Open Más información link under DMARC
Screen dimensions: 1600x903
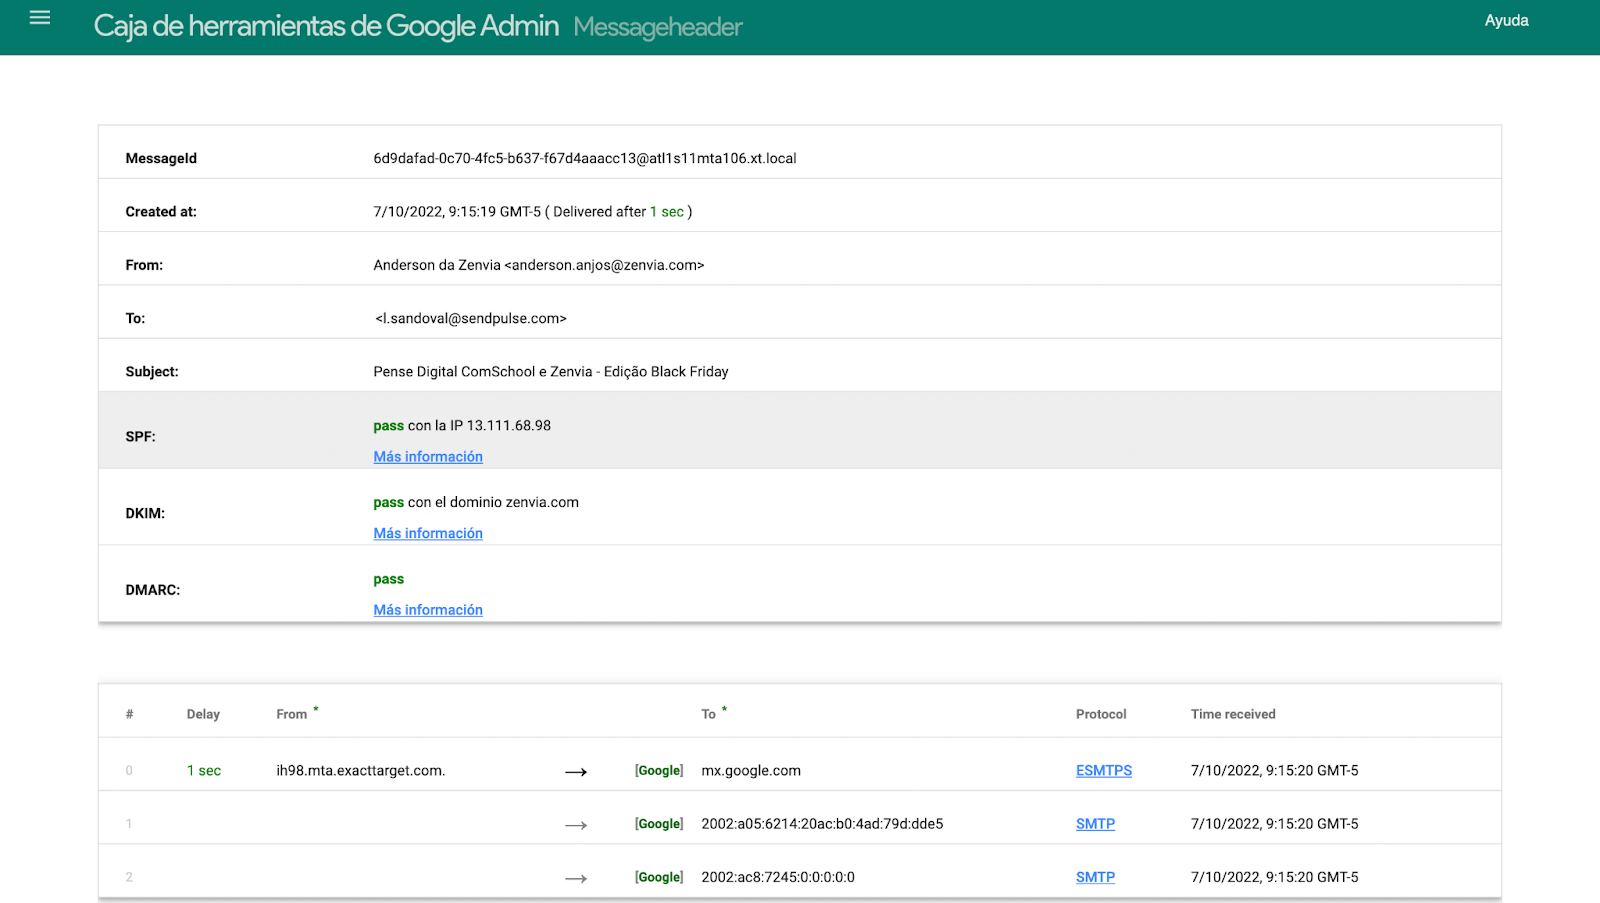click(x=428, y=610)
